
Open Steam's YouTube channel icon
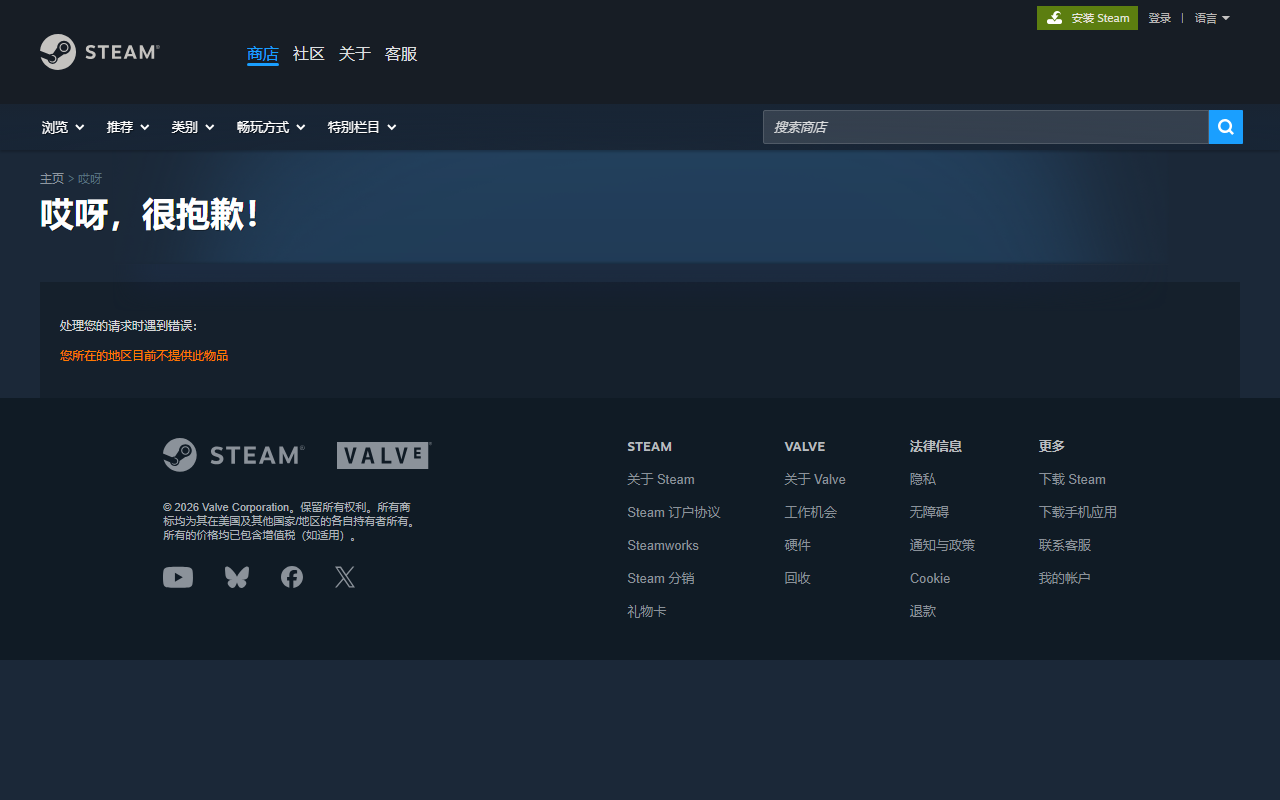click(x=178, y=577)
